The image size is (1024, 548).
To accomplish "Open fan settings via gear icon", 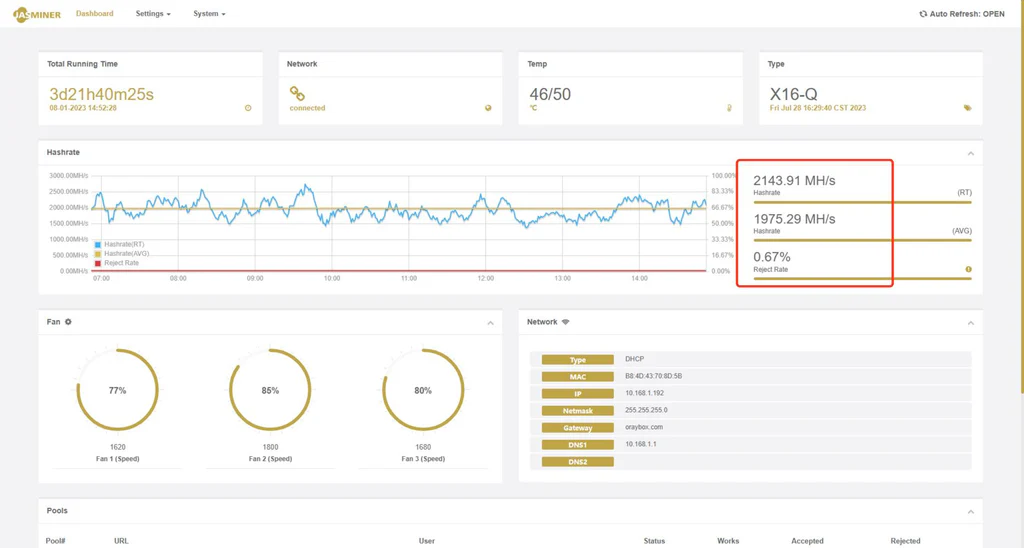I will [x=68, y=322].
